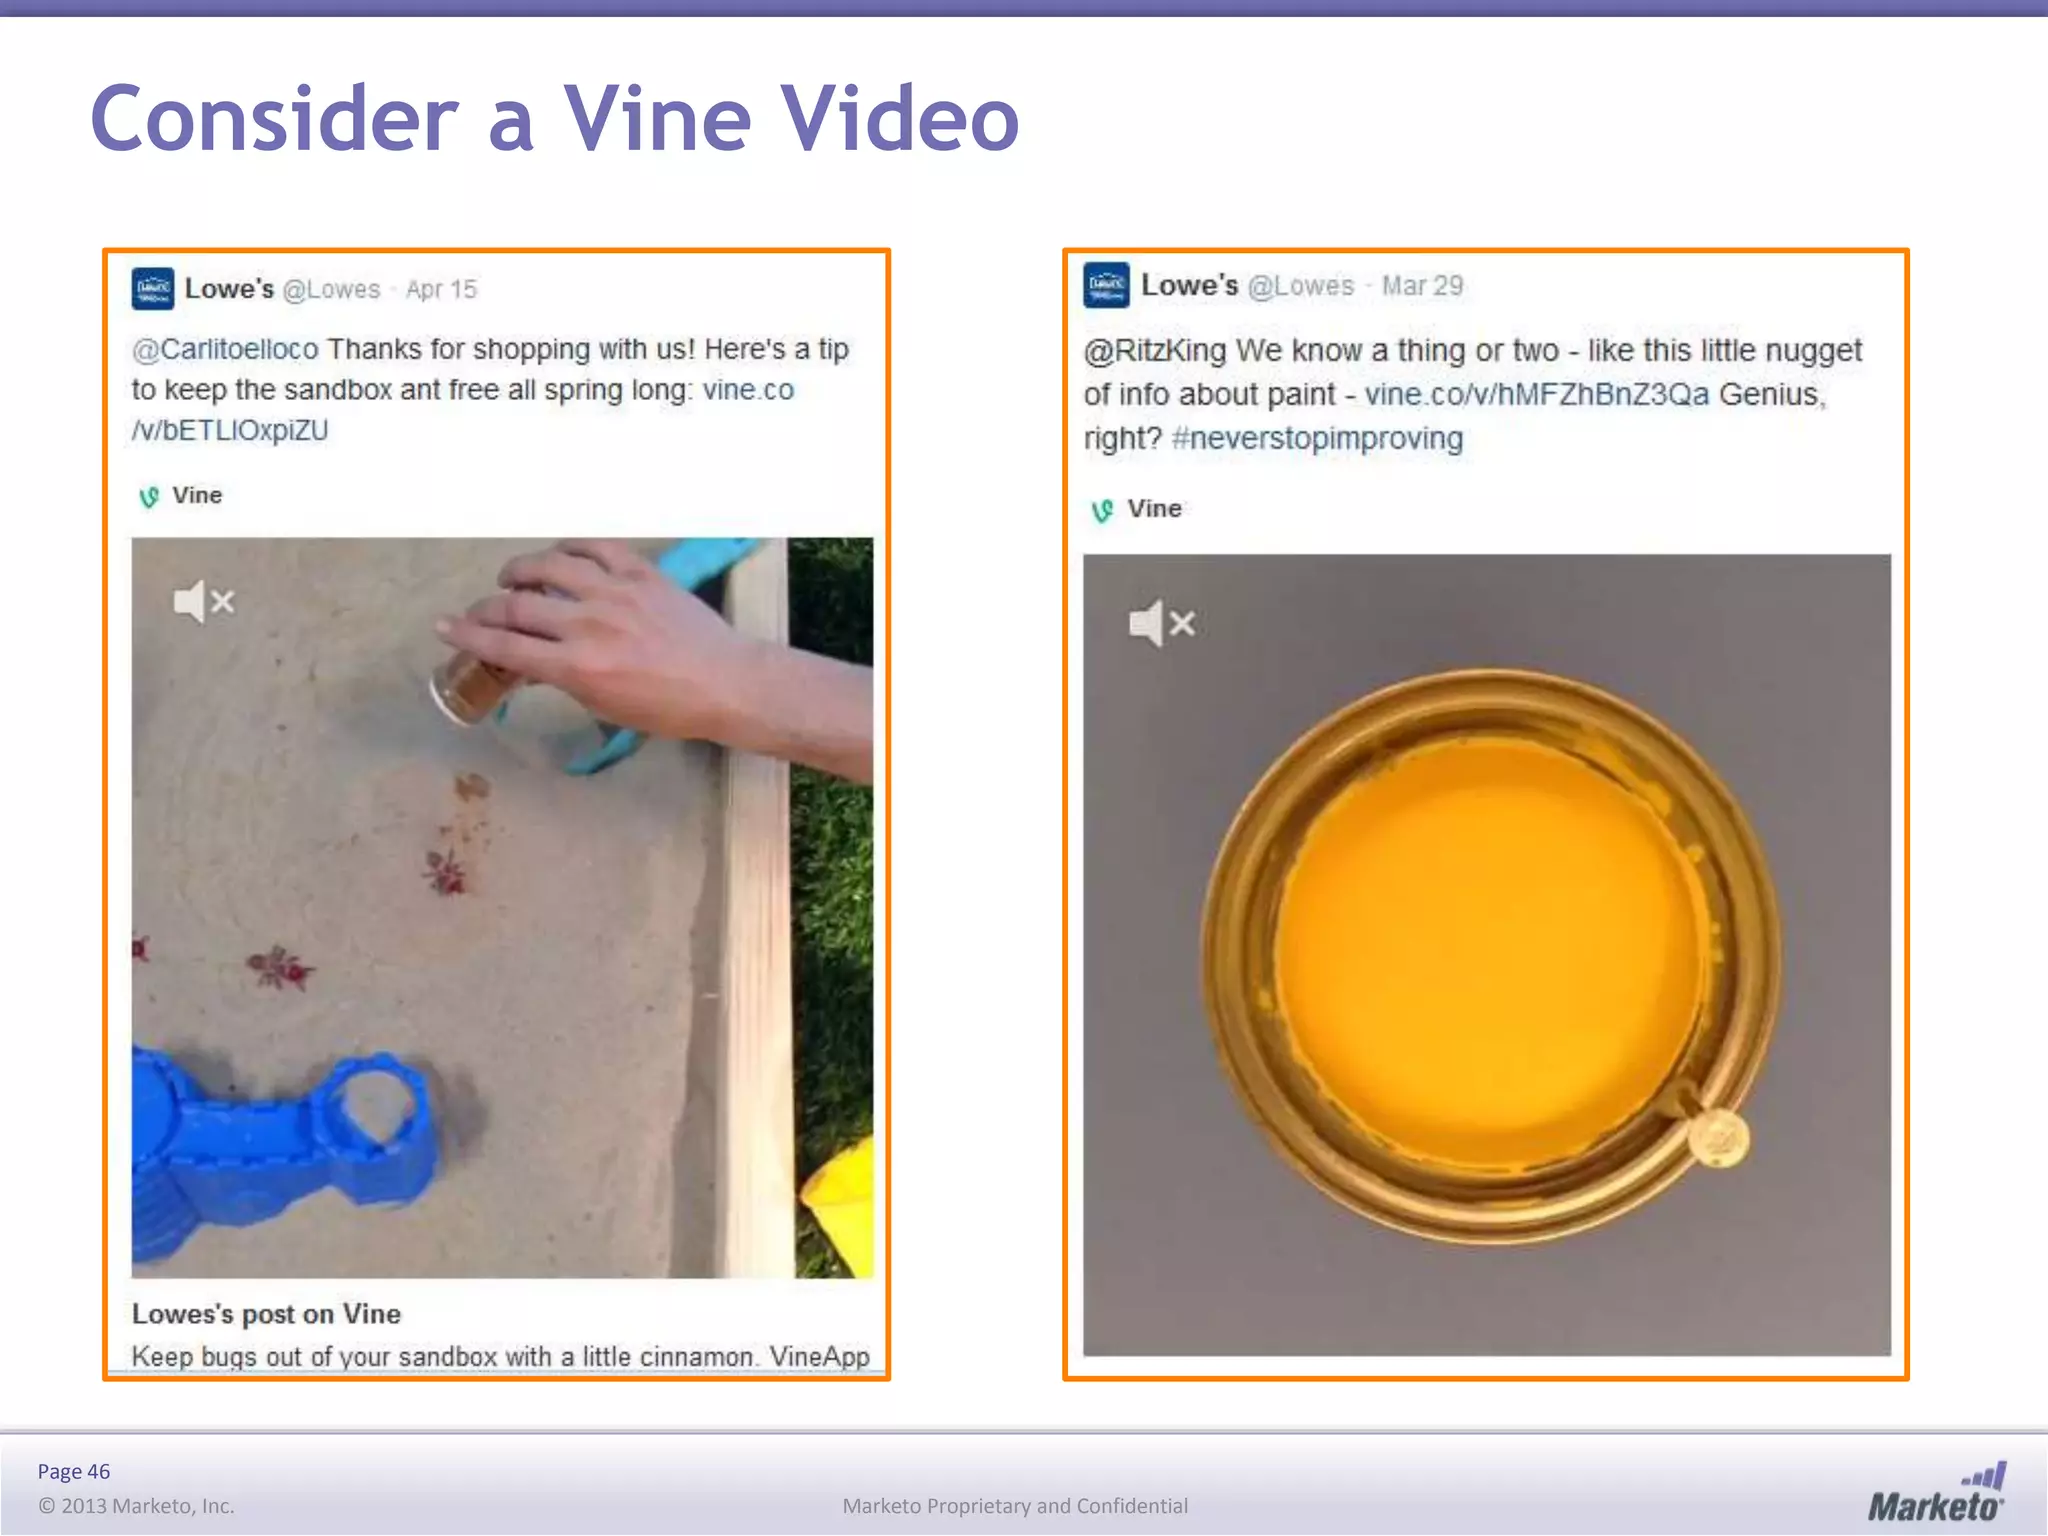Click the @Lowes handle in the Mar 29 tweet
The height and width of the screenshot is (1536, 2048).
(1301, 286)
